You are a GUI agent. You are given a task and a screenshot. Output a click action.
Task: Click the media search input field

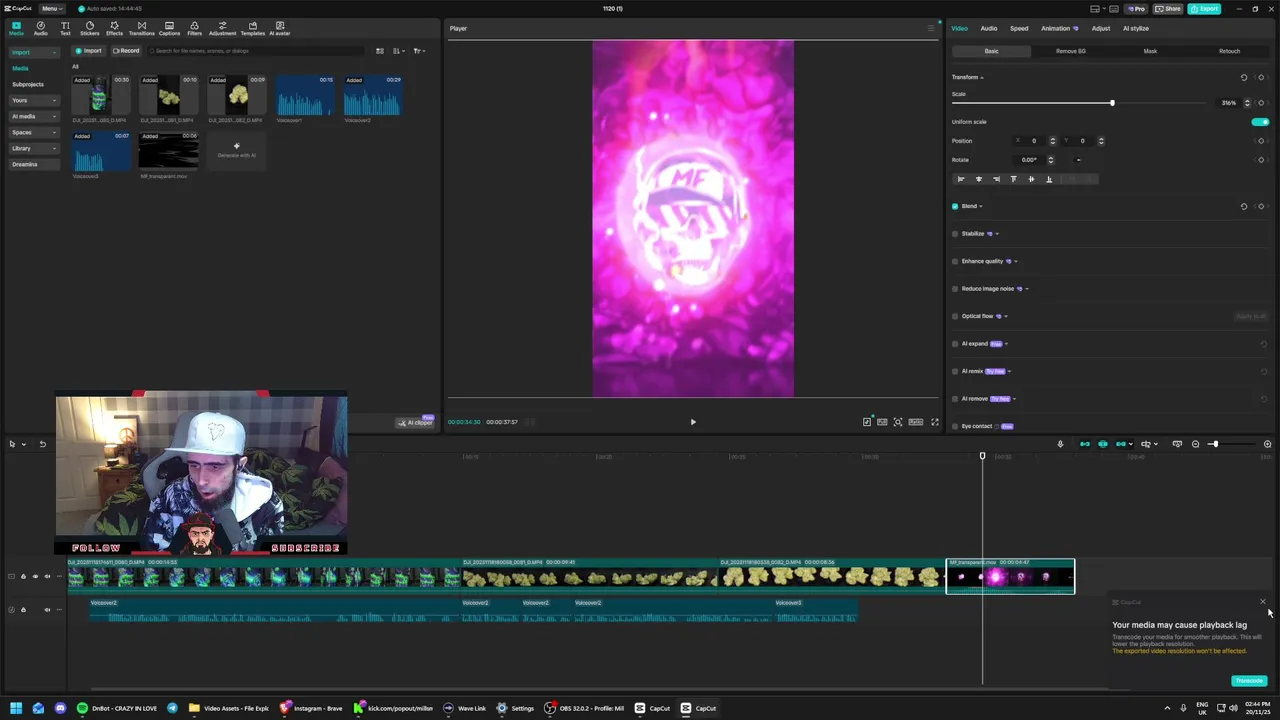click(255, 51)
